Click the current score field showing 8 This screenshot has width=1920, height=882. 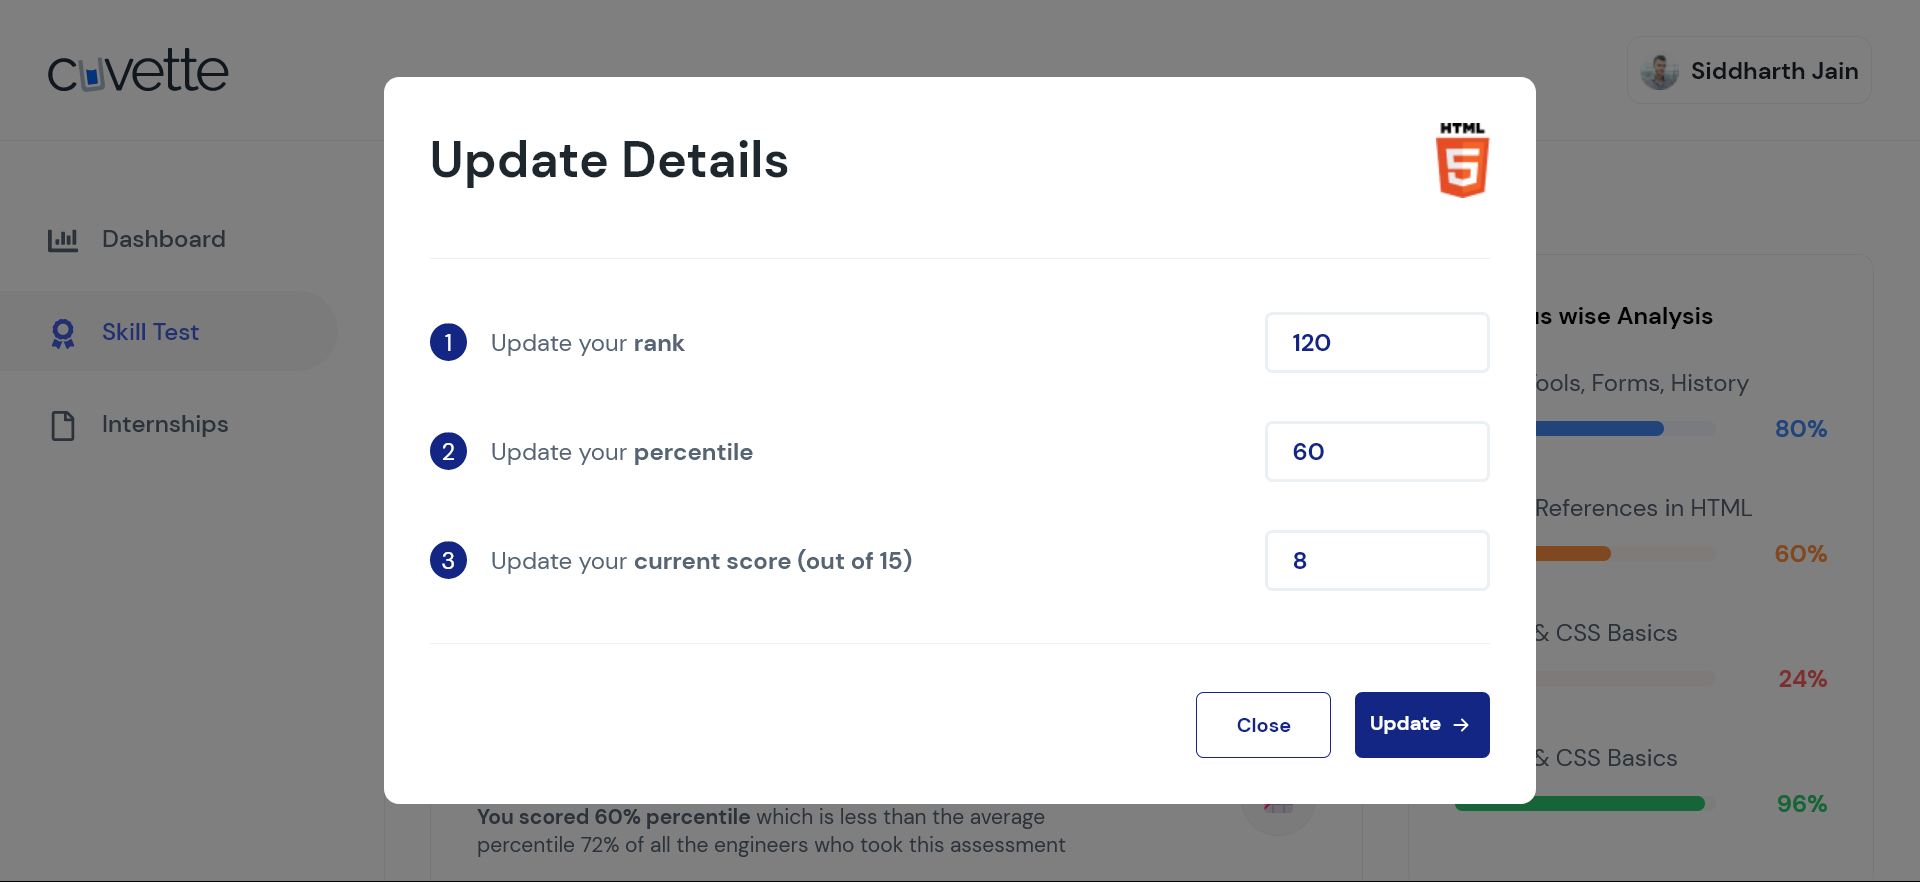(x=1377, y=560)
